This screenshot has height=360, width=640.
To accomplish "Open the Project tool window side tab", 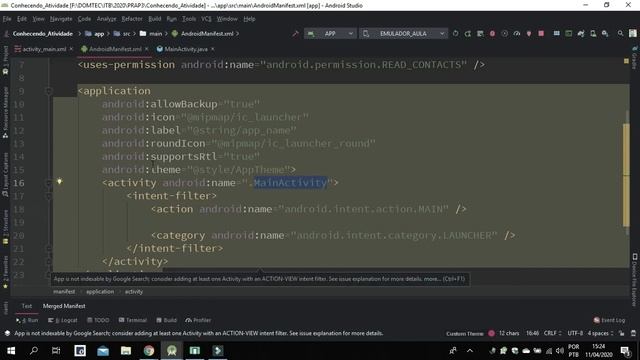I will pos(5,61).
